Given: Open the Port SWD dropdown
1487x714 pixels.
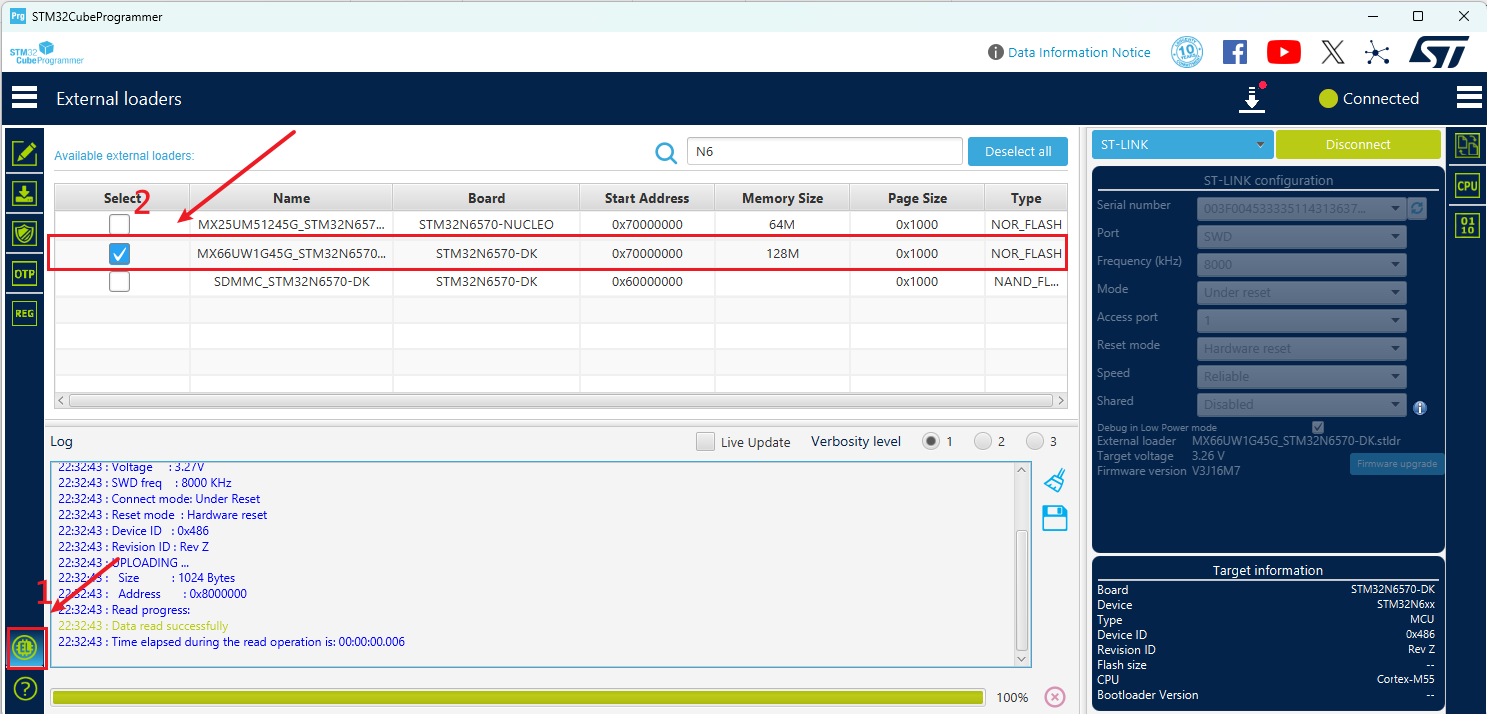Looking at the screenshot, I should click(x=1301, y=237).
